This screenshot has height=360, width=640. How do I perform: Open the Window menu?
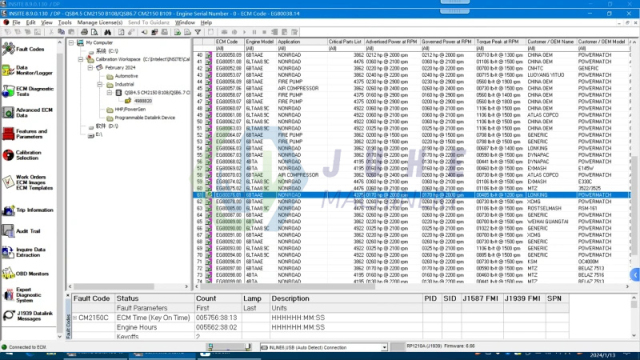(x=184, y=22)
